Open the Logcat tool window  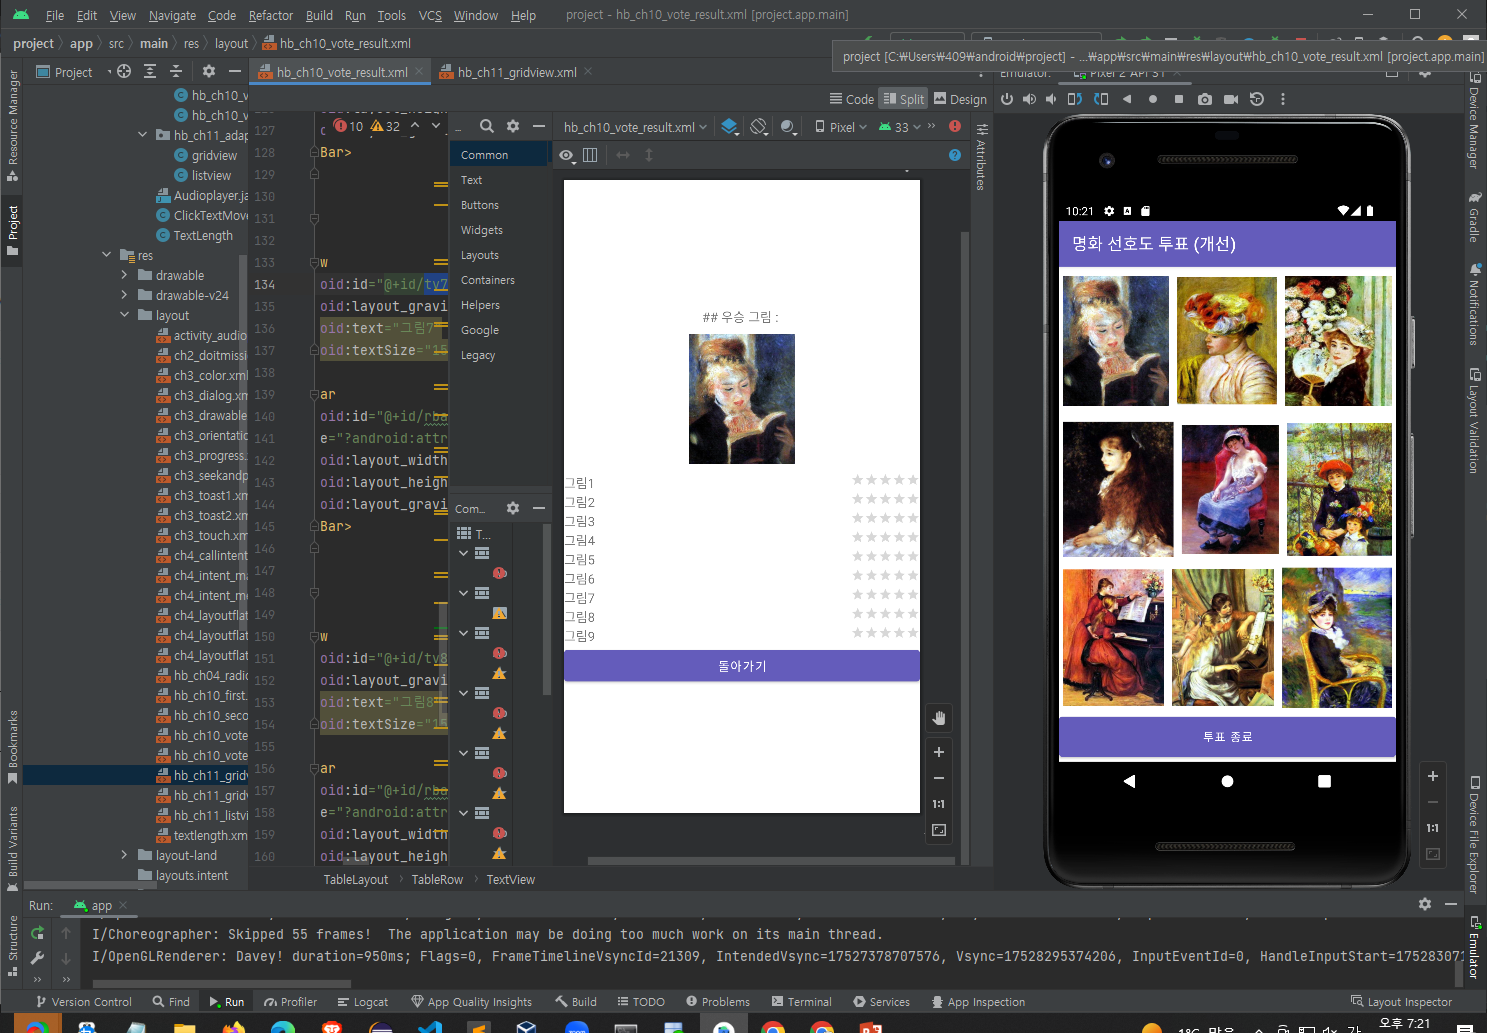pyautogui.click(x=362, y=1002)
